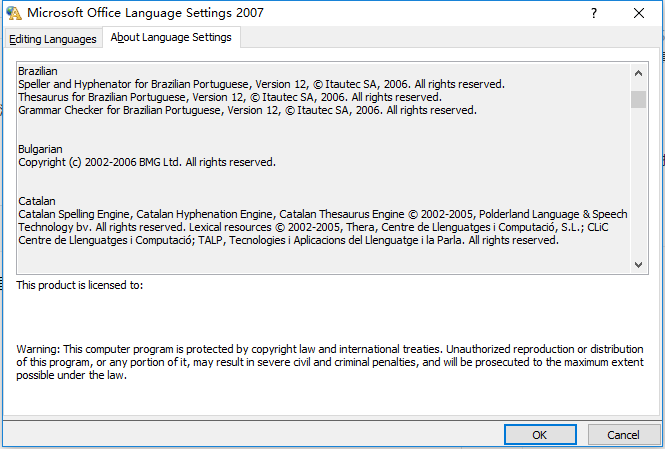Click the 'Speller and Hyphenator for Brazilian Portuguese' line

coord(261,84)
